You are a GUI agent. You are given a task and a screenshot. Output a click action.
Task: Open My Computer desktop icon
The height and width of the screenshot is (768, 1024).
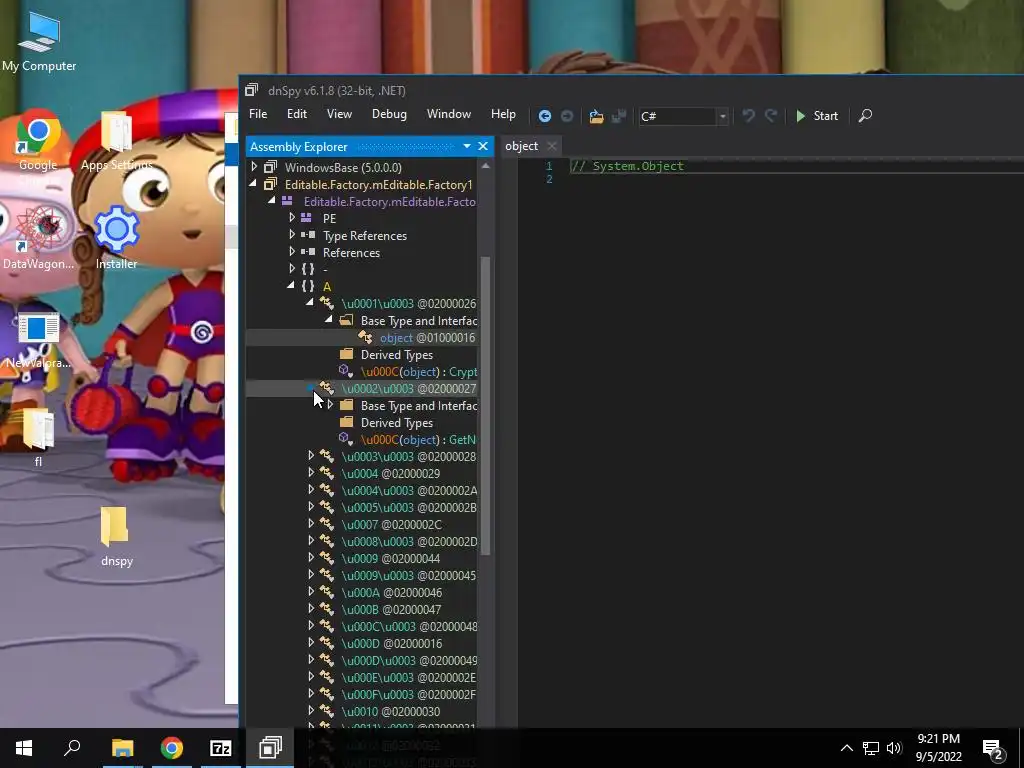pos(39,41)
